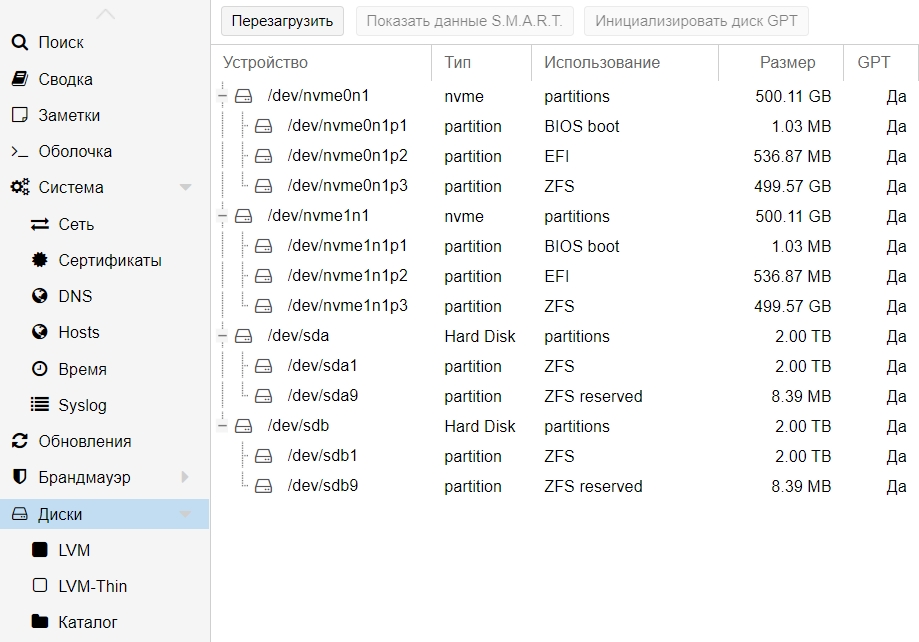919x642 pixels.
Task: Click the note icon beside Заметки
Action: (19, 115)
